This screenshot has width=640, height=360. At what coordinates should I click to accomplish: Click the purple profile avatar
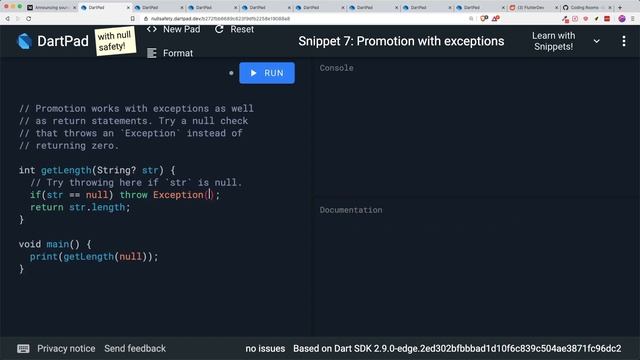(622, 19)
